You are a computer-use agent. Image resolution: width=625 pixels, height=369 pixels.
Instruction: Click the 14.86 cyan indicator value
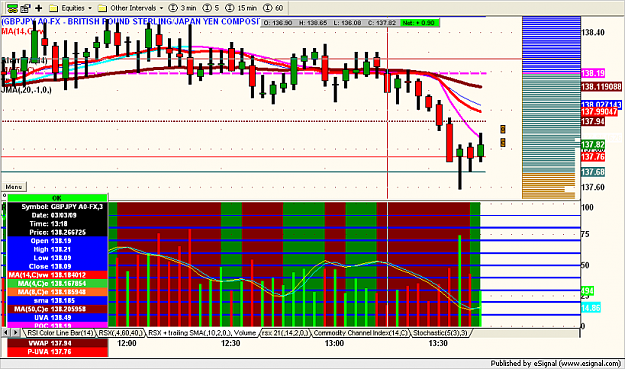591,308
